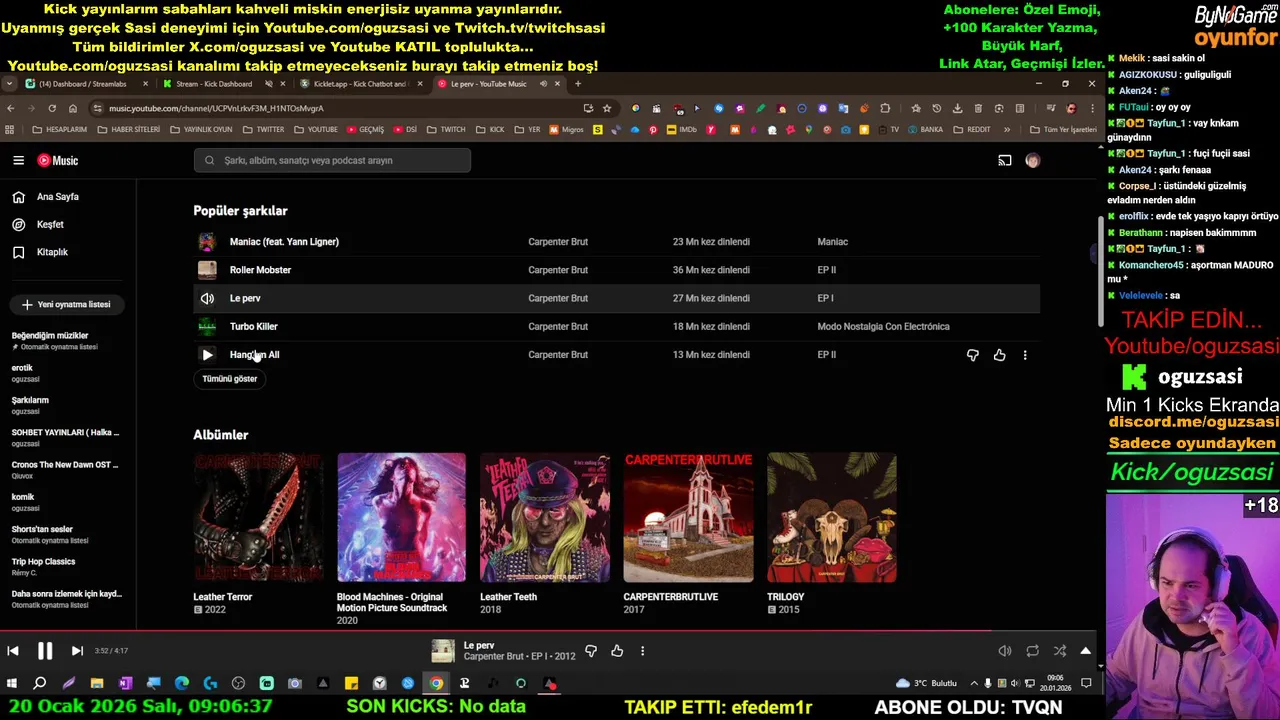Image resolution: width=1280 pixels, height=720 pixels.
Task: Click the speaker icon beside Le perv row
Action: point(207,298)
